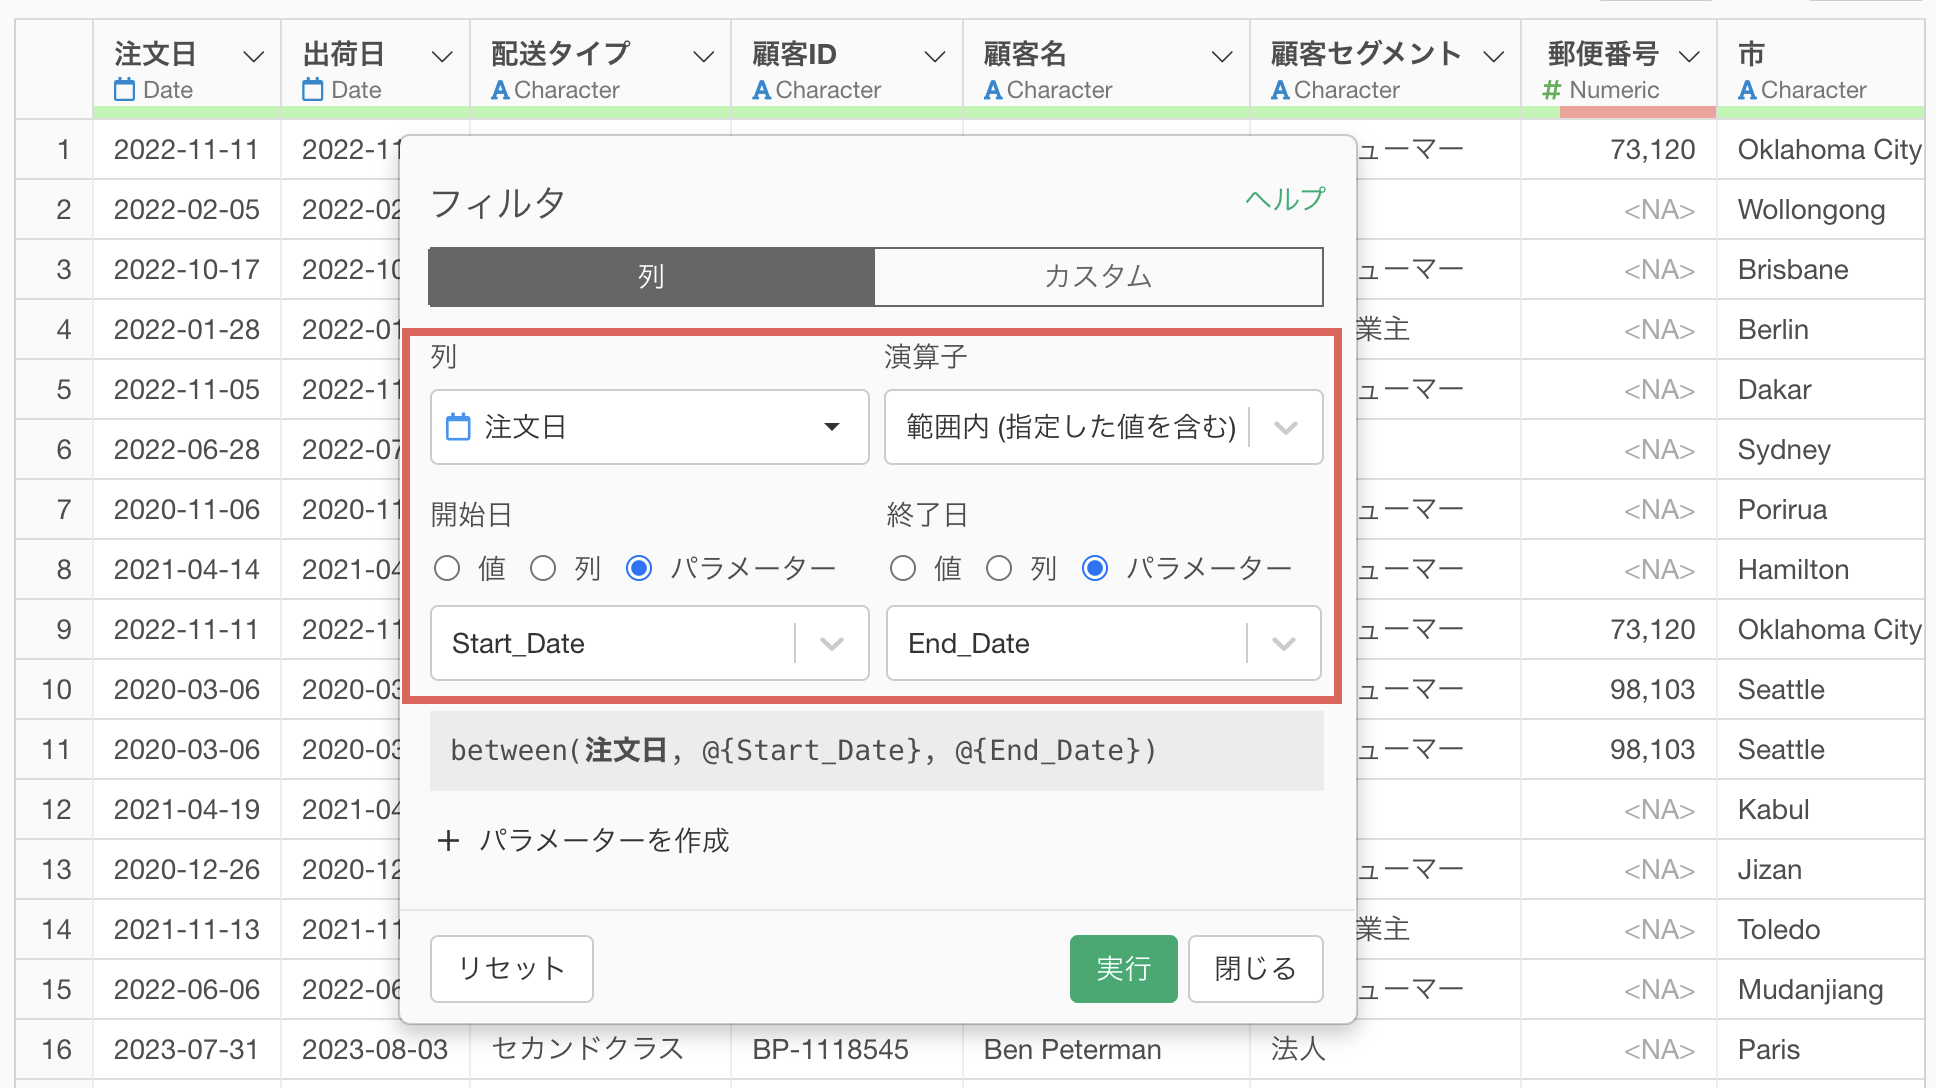
Task: Click the Numeric hash icon under 郵便番号
Action: 1552,90
